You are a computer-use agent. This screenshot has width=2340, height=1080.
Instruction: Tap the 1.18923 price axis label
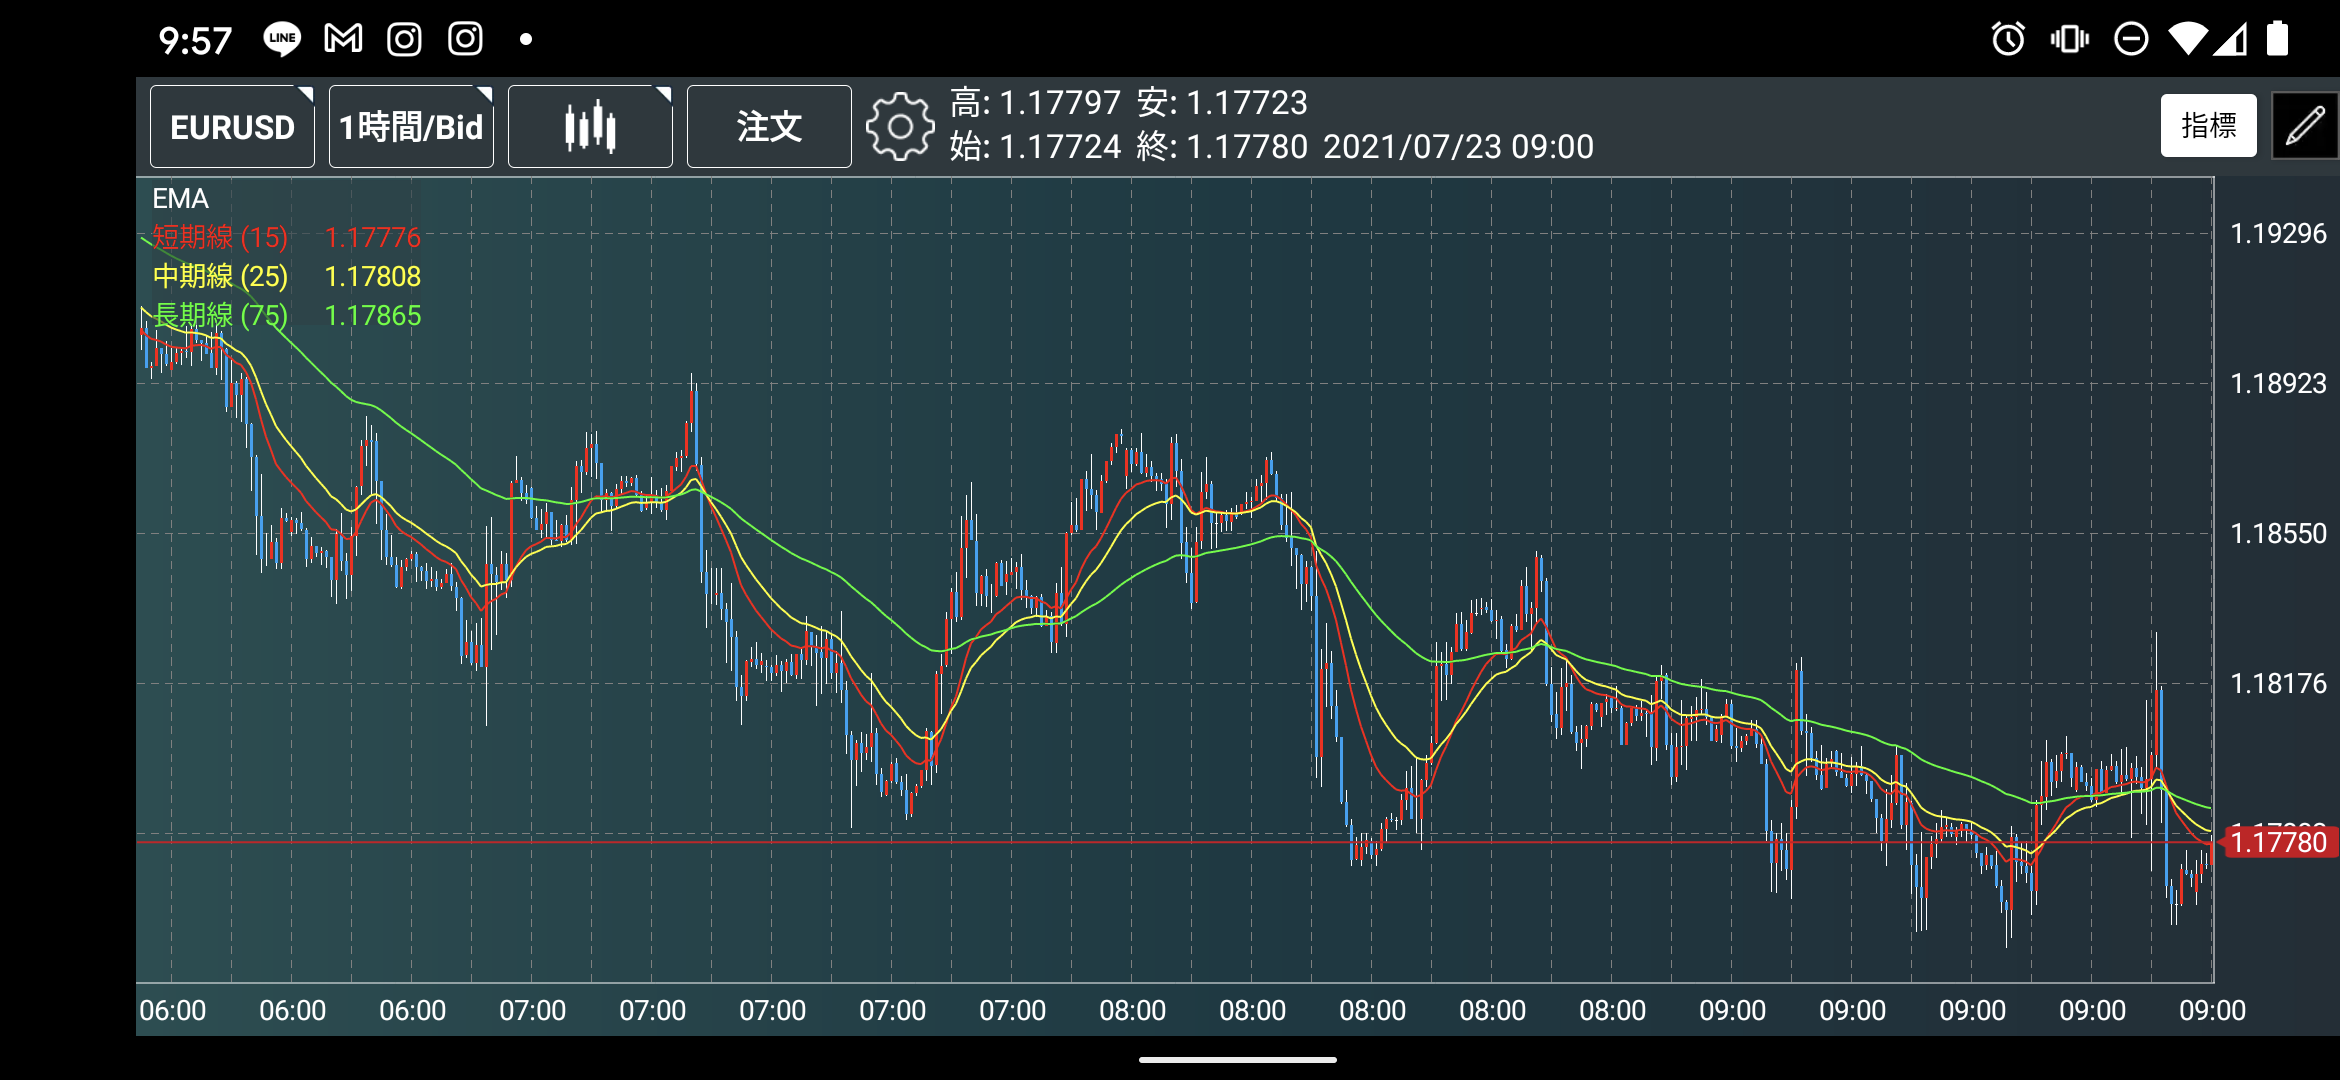[x=2278, y=383]
